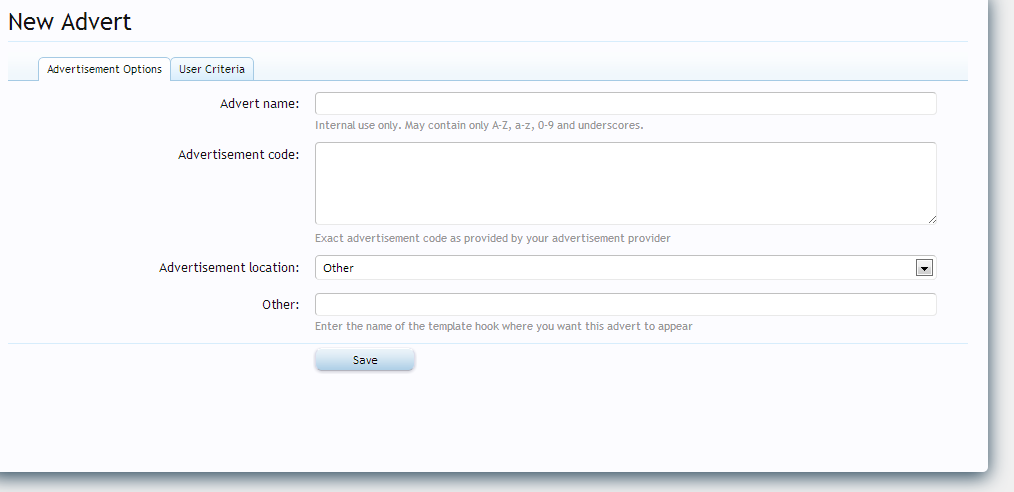The width and height of the screenshot is (1014, 492).
Task: Click empty tab bar right of User Criteria
Action: click(x=600, y=69)
